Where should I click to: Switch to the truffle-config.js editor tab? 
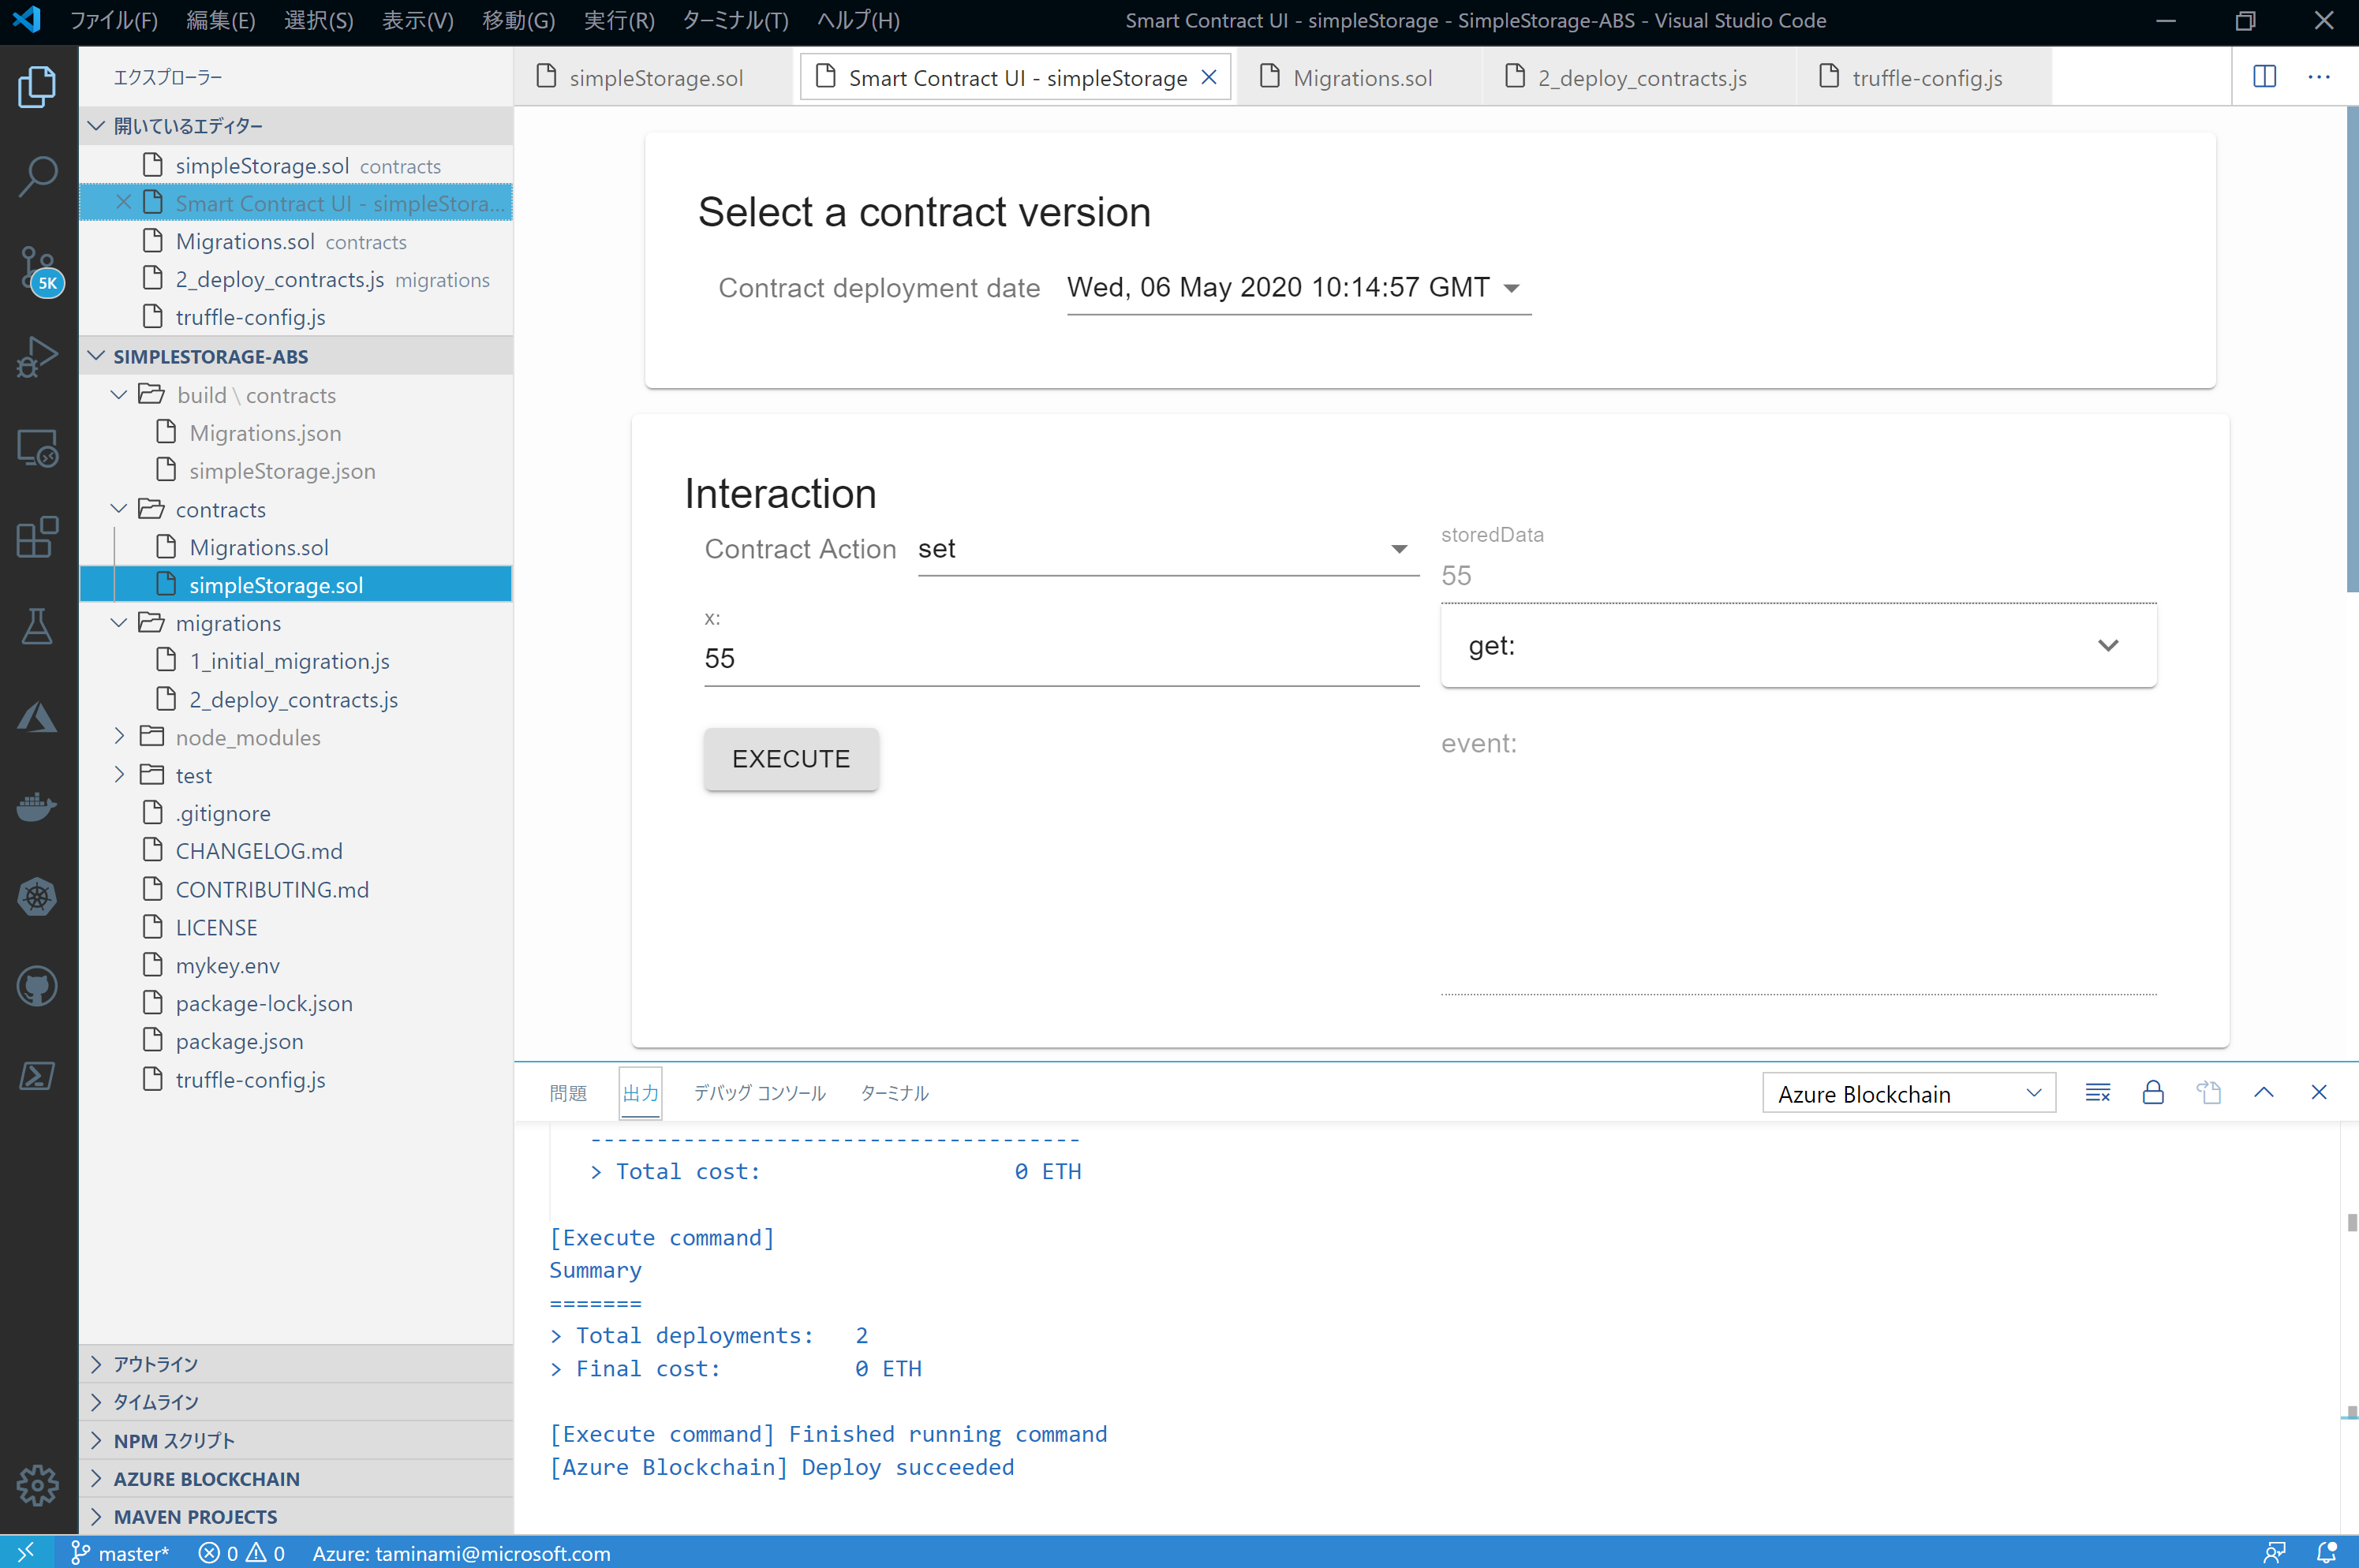1925,78
